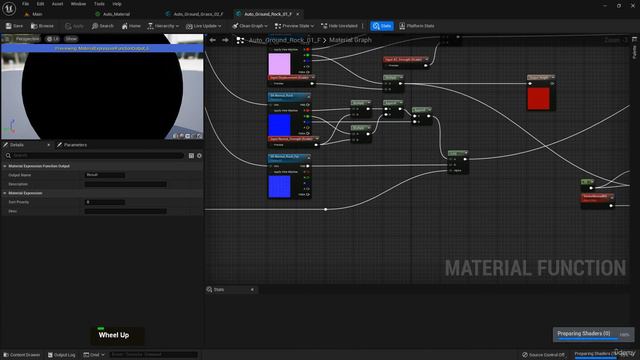The width and height of the screenshot is (640, 360).
Task: Collapse Material Expression Function Output section
Action: (5, 166)
